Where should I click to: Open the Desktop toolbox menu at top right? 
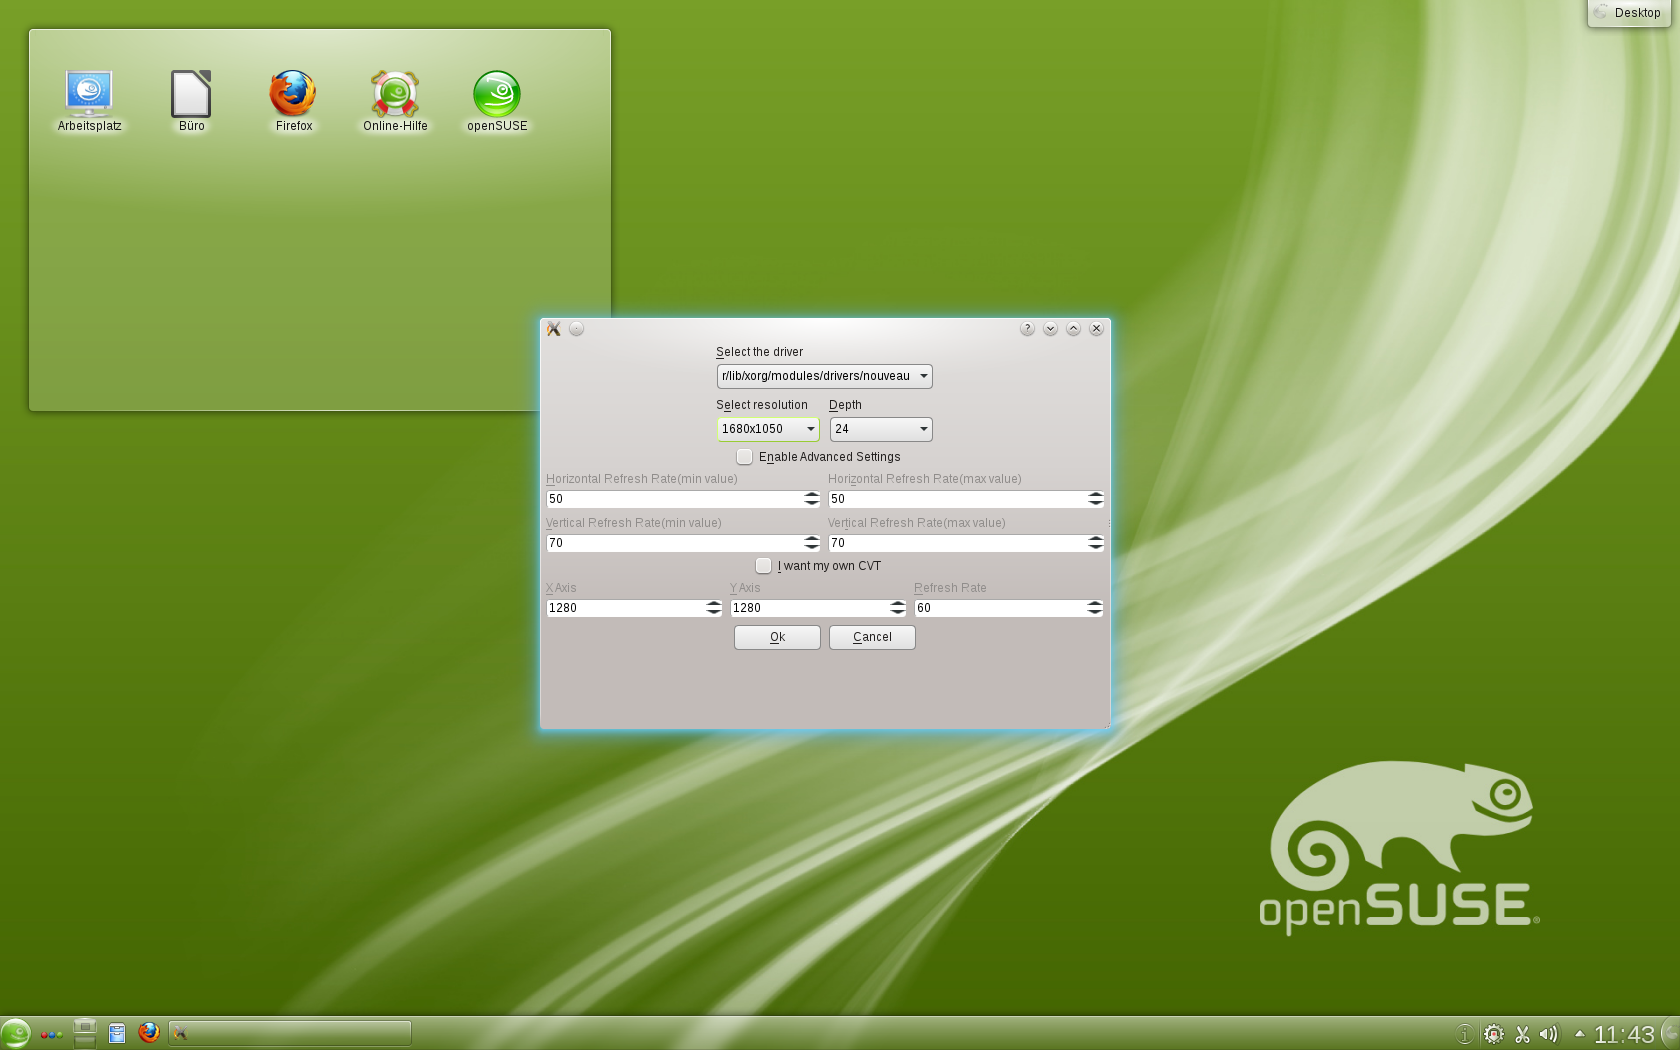1627,13
